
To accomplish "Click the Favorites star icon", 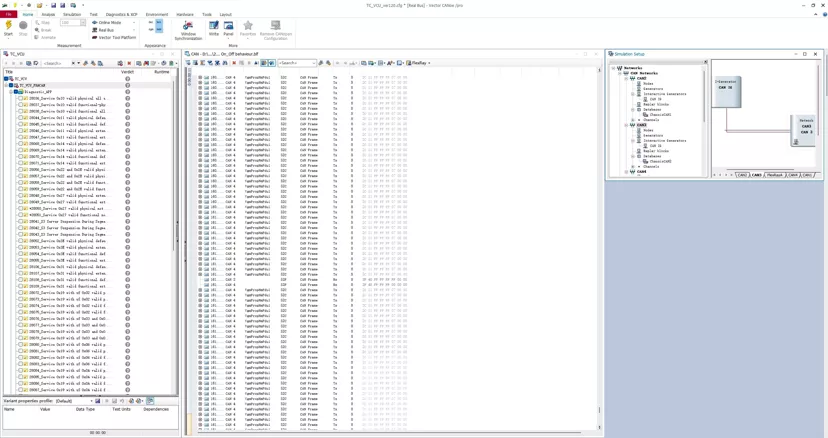I will [x=248, y=28].
